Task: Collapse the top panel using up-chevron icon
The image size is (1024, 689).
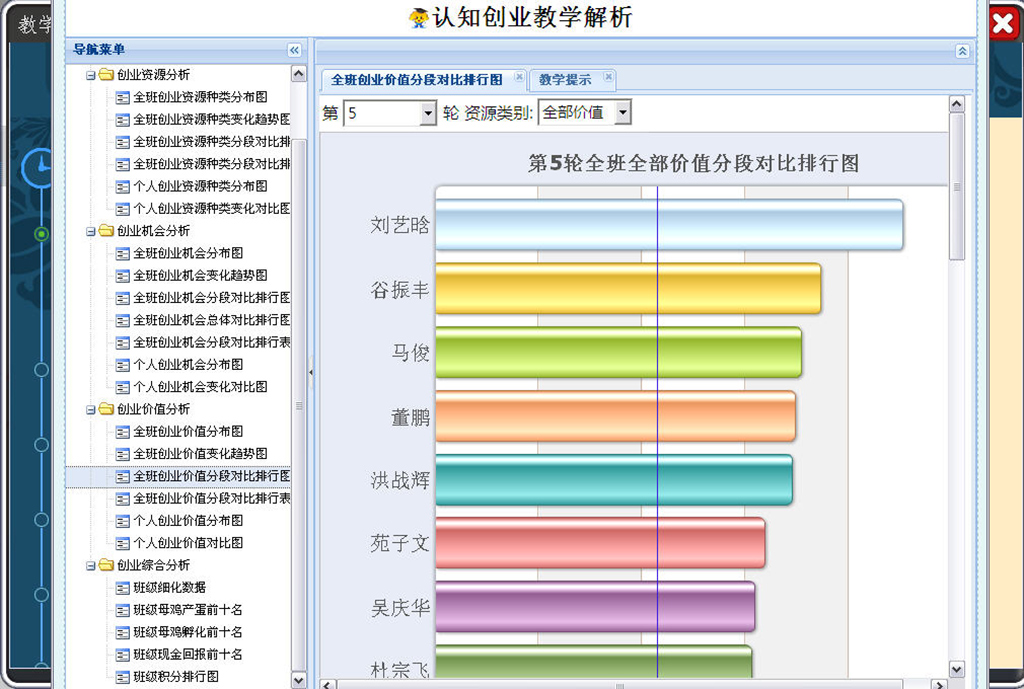Action: coord(962,51)
